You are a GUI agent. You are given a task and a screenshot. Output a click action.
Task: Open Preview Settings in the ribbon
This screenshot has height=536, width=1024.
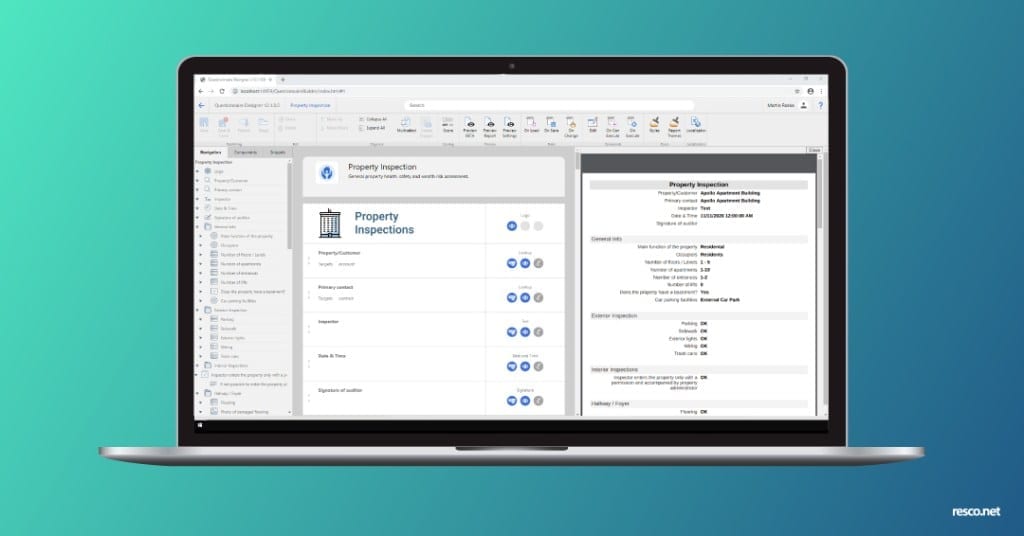[x=509, y=123]
